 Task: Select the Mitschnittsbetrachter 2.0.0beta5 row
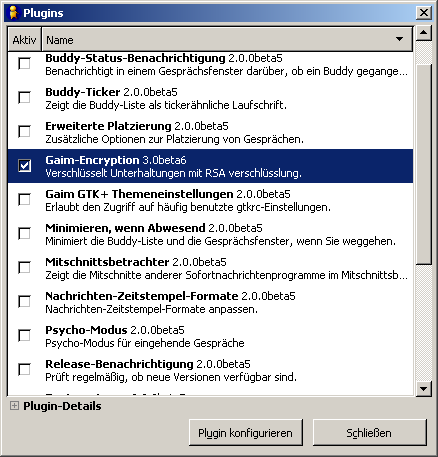[x=210, y=268]
